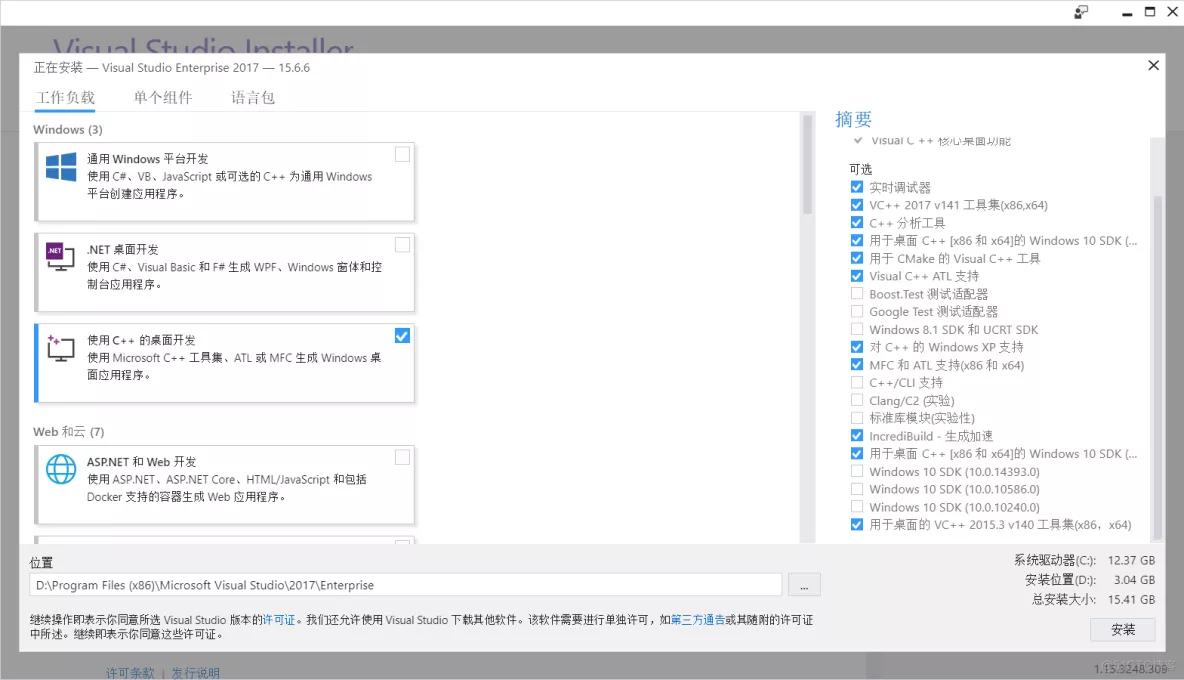This screenshot has height=680, width=1184.
Task: Browse install location with the ... button
Action: pos(804,585)
